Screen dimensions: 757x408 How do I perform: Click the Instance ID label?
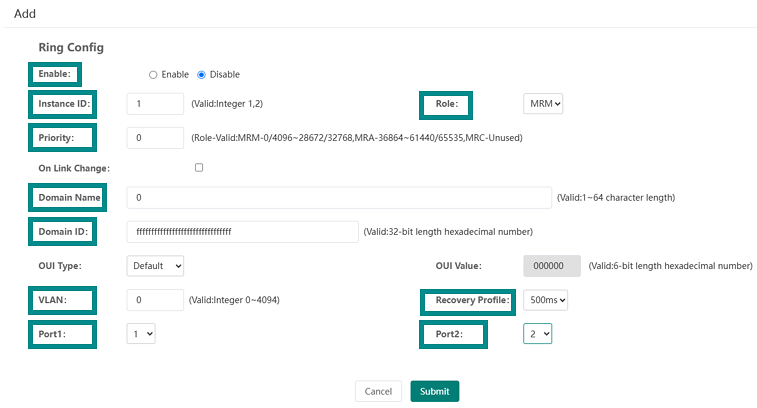64,104
